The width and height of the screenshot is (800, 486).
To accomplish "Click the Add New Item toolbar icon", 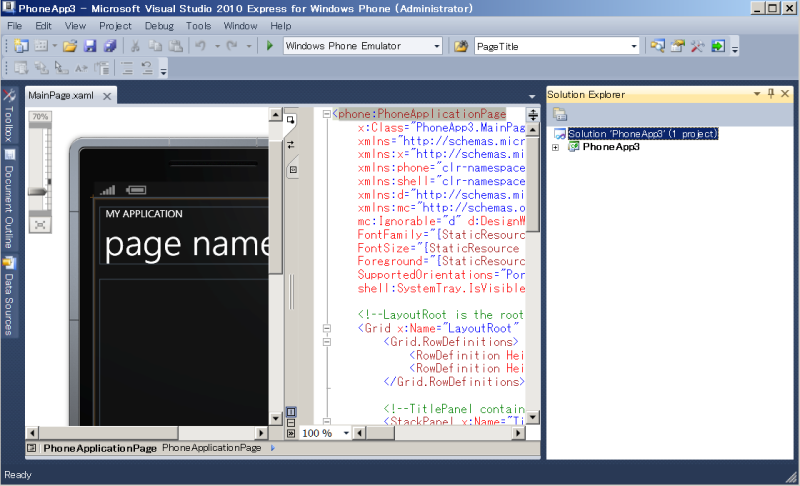I will [x=41, y=46].
